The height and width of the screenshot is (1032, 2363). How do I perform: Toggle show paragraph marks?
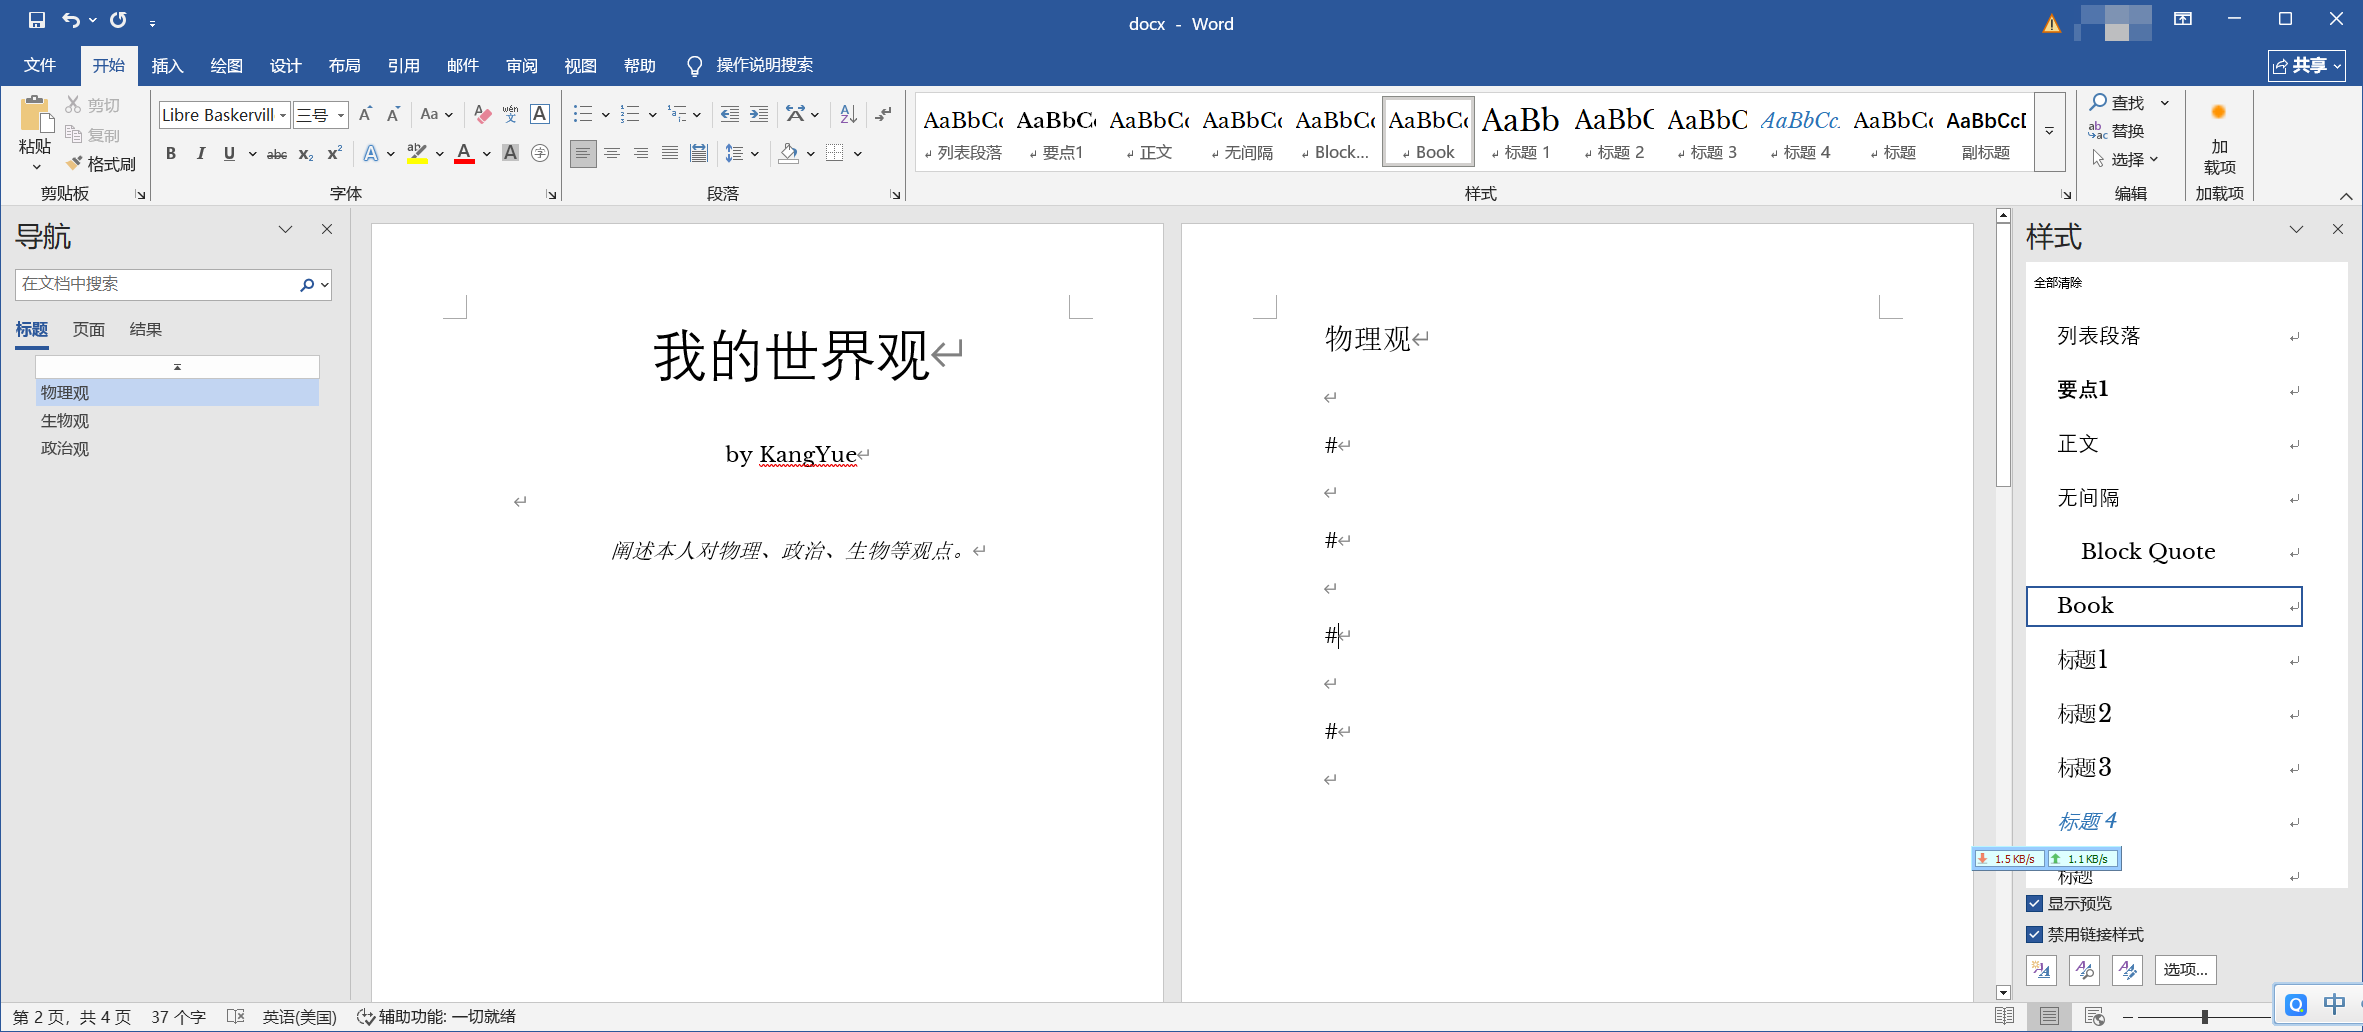coord(883,115)
